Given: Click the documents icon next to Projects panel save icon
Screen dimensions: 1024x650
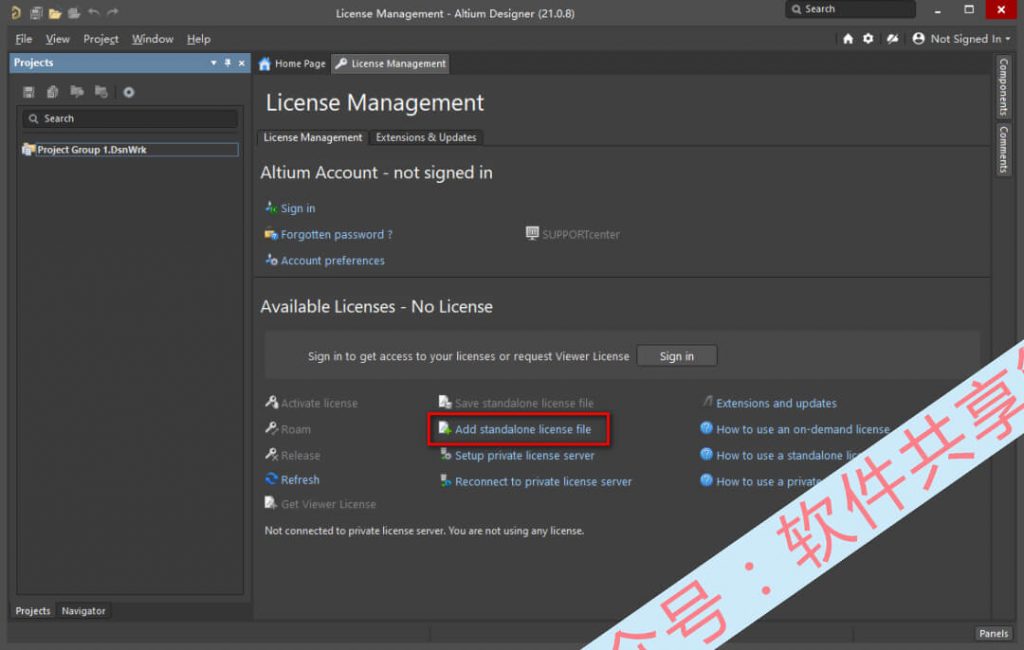Looking at the screenshot, I should [52, 92].
